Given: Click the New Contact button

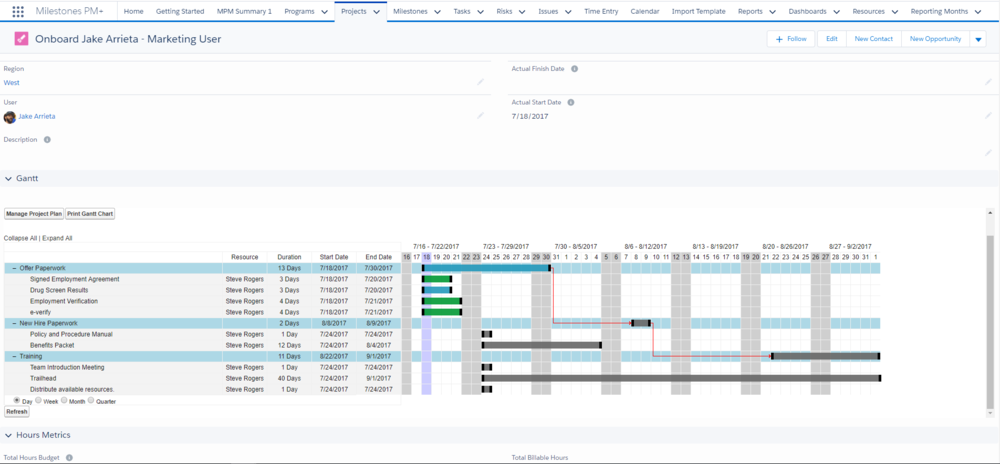Looking at the screenshot, I should (x=874, y=39).
